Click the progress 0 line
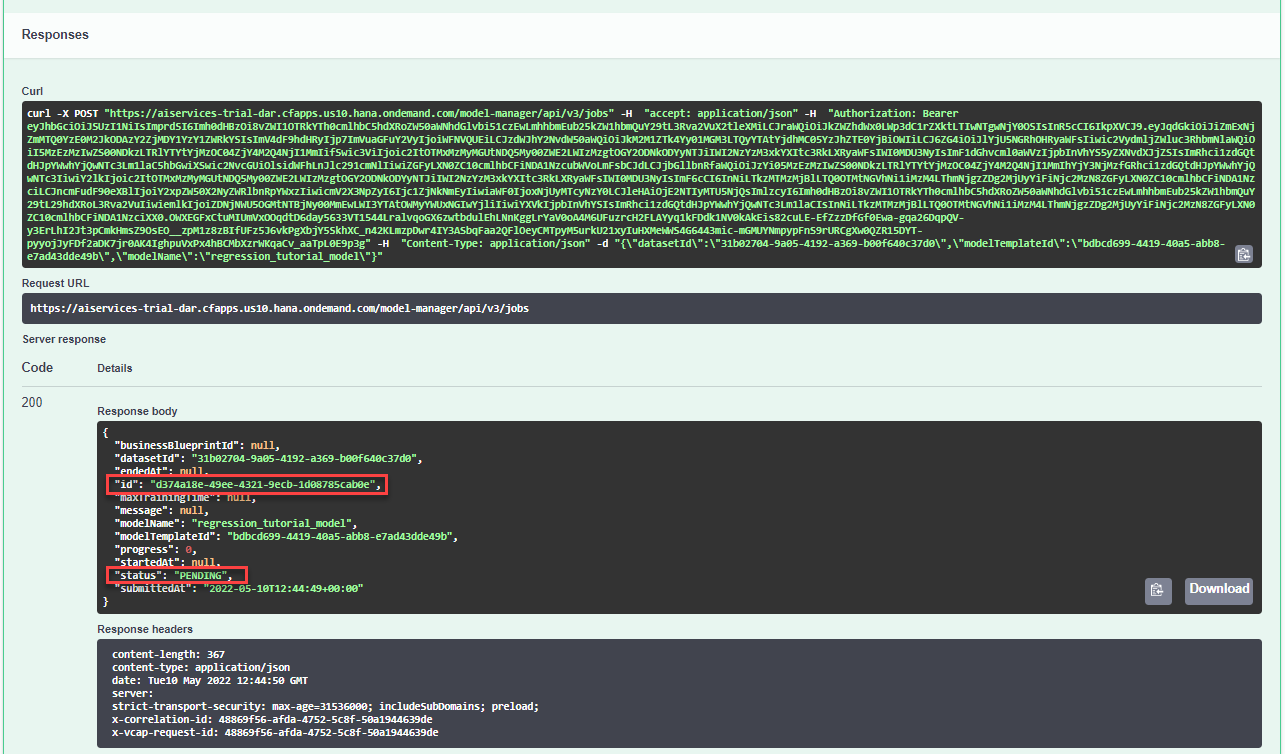The image size is (1285, 754). (x=155, y=549)
